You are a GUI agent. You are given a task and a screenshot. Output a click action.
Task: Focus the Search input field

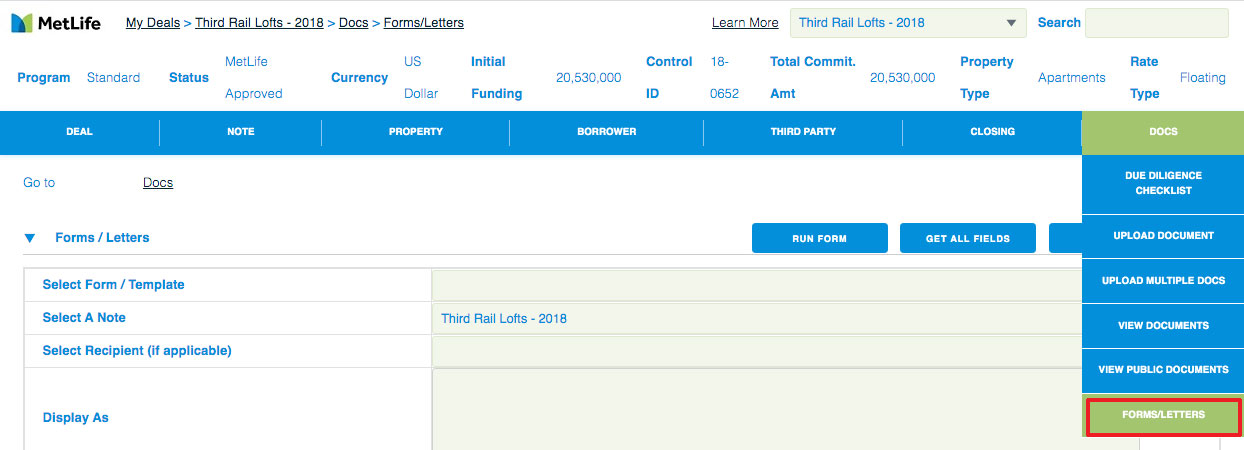[1156, 22]
